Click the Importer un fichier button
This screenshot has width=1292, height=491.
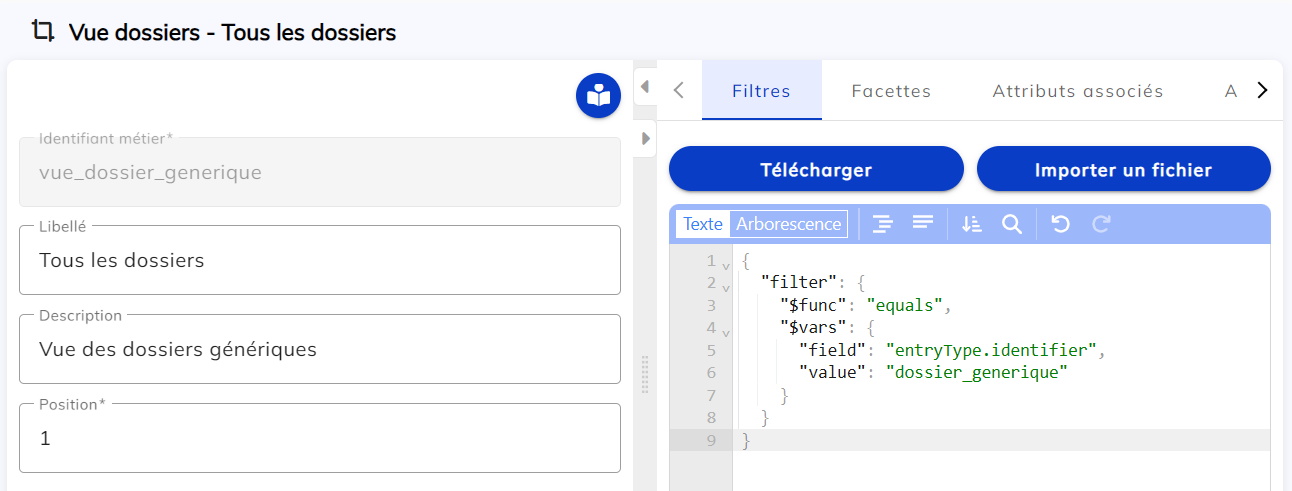pos(1123,170)
